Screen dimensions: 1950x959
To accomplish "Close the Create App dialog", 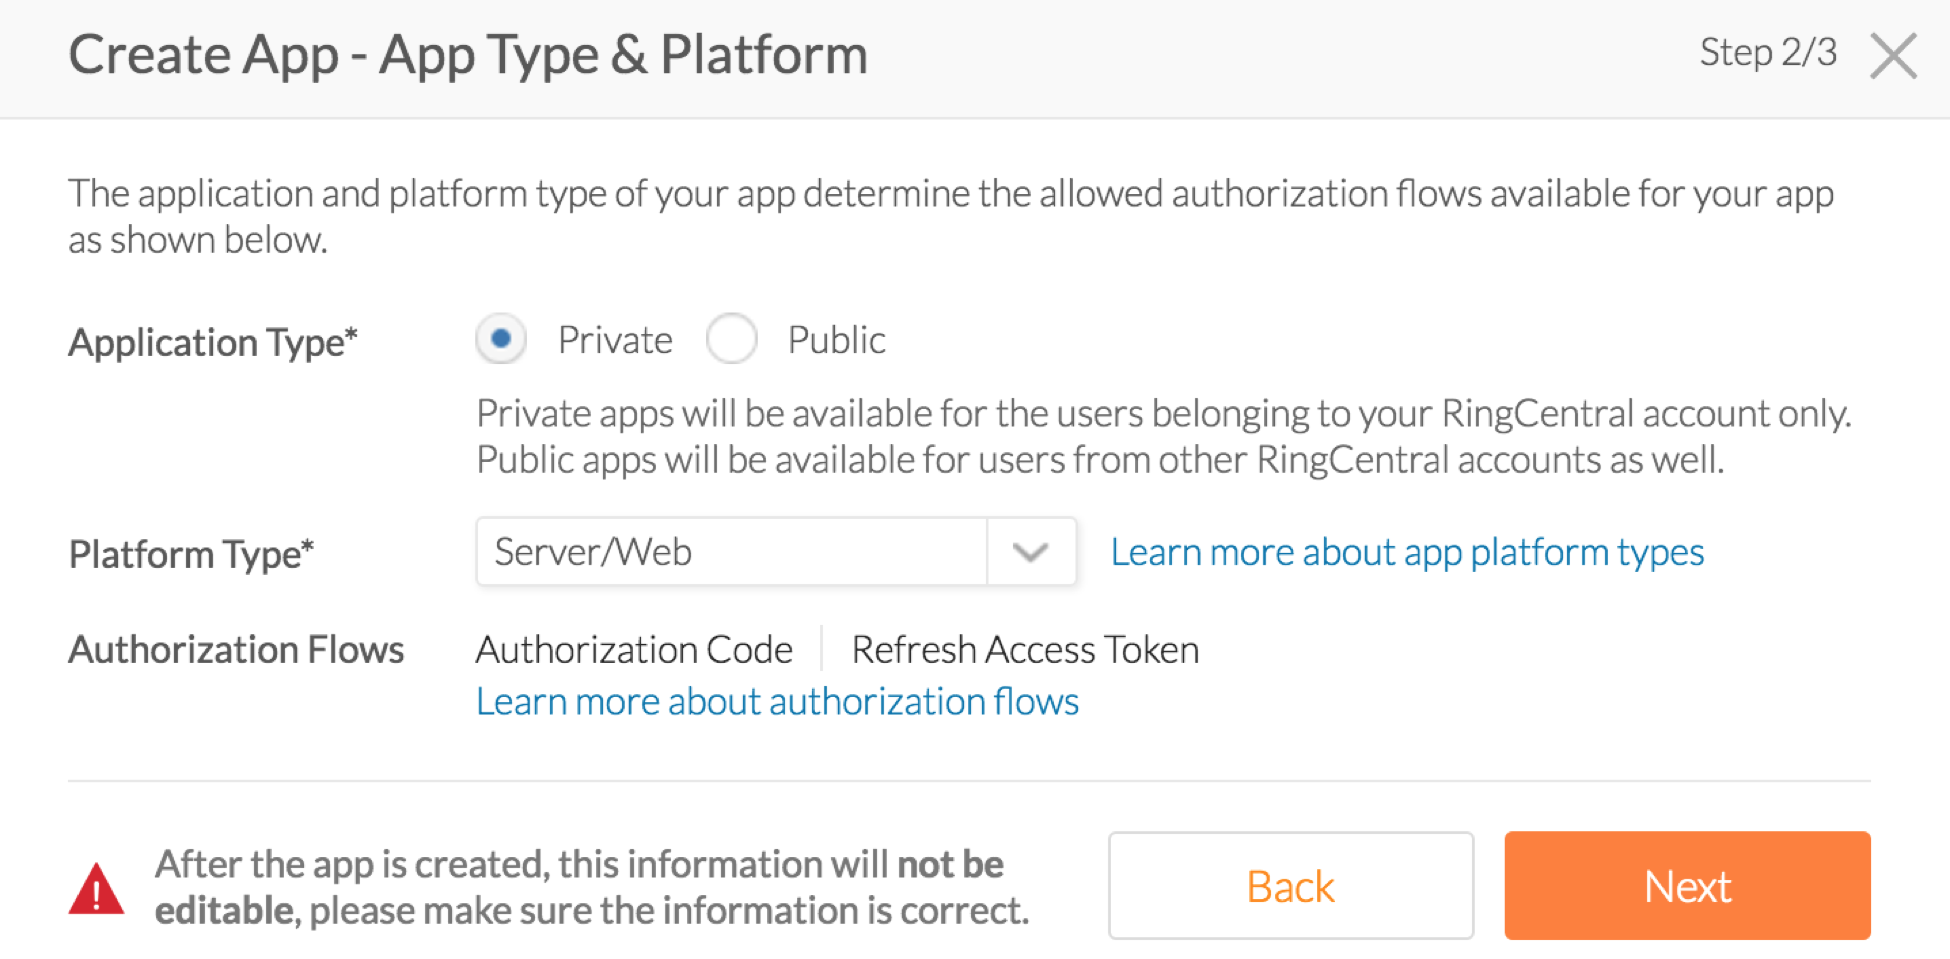I will [1893, 56].
